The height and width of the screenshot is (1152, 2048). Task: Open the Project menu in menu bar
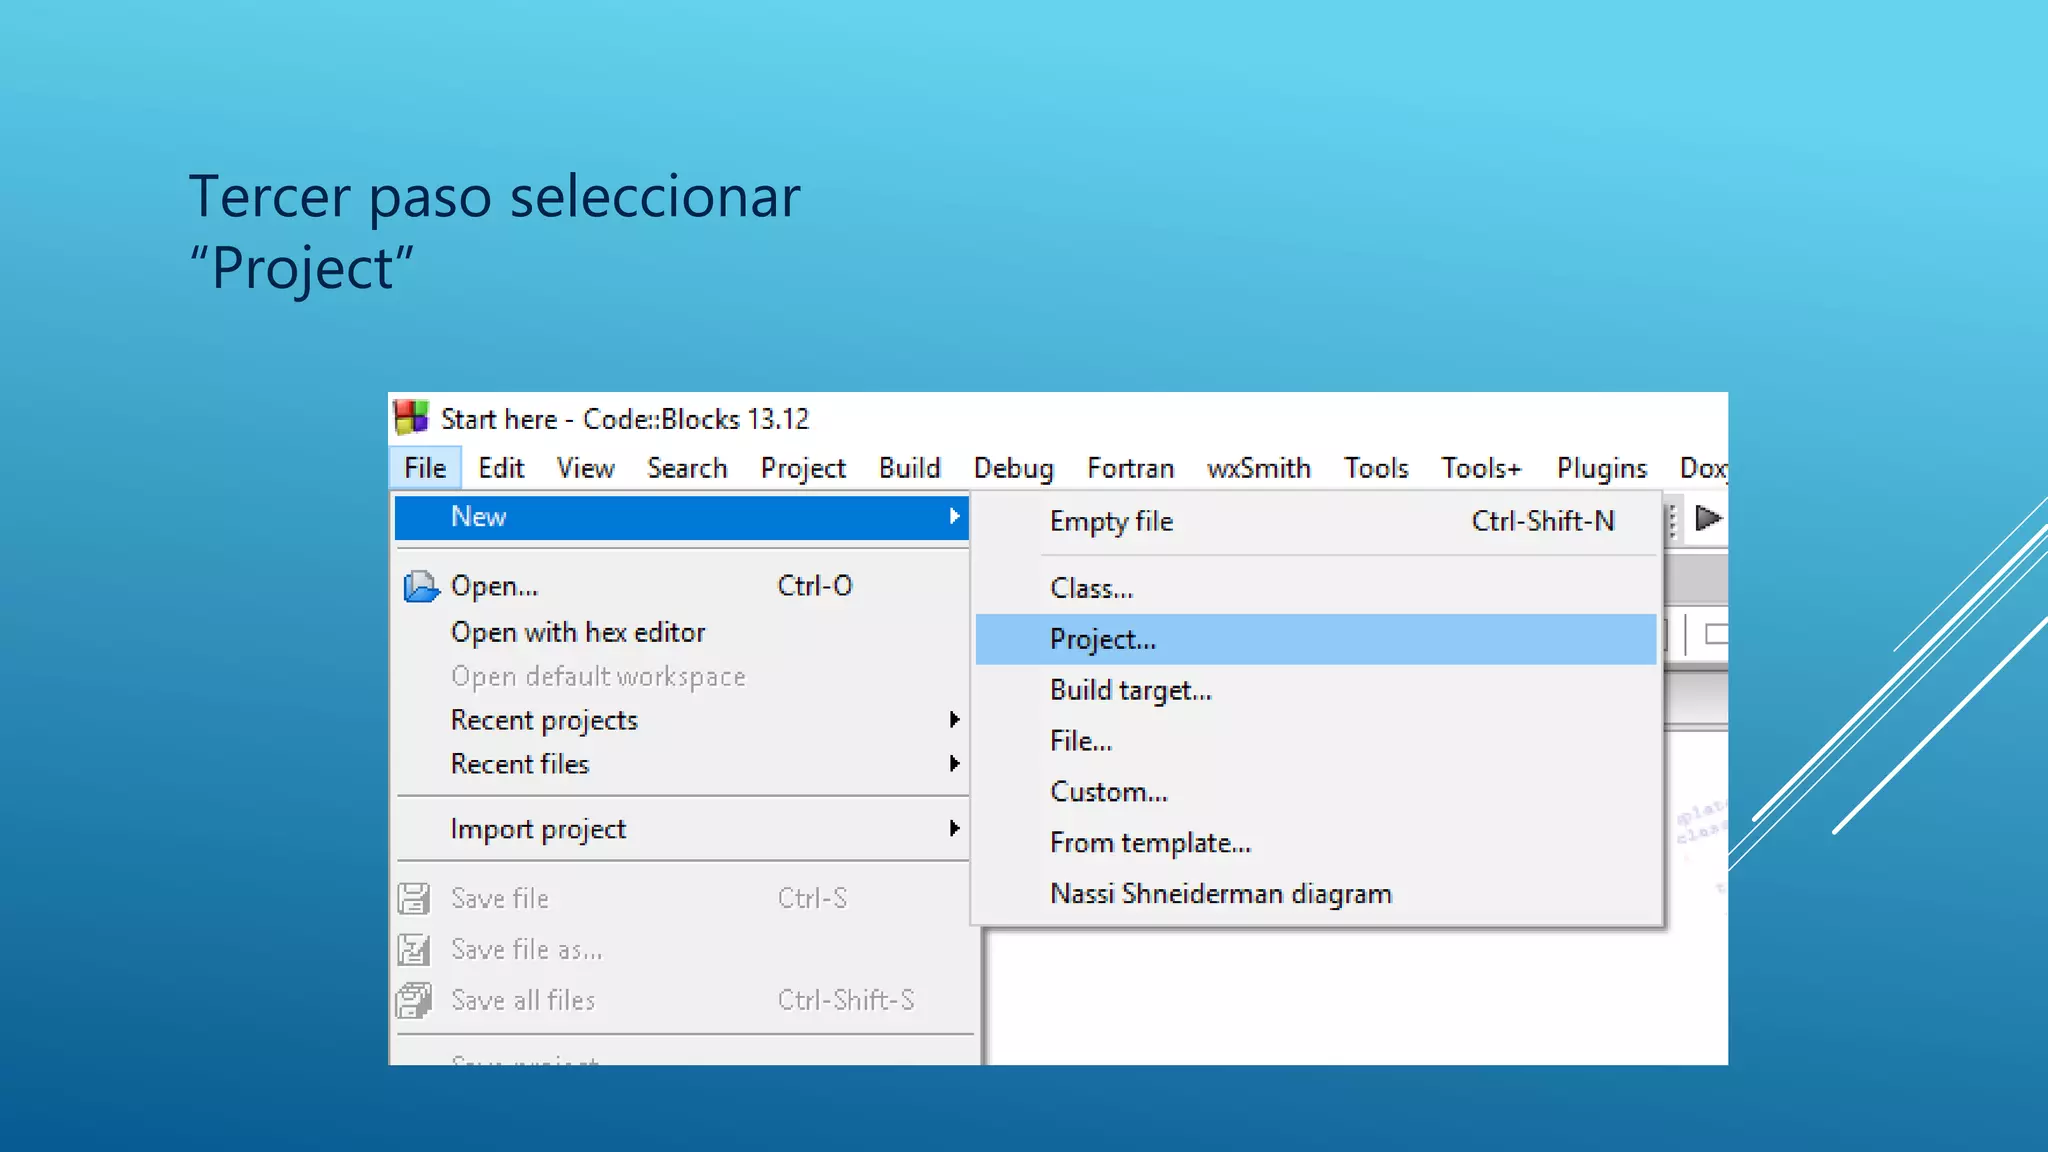point(803,468)
